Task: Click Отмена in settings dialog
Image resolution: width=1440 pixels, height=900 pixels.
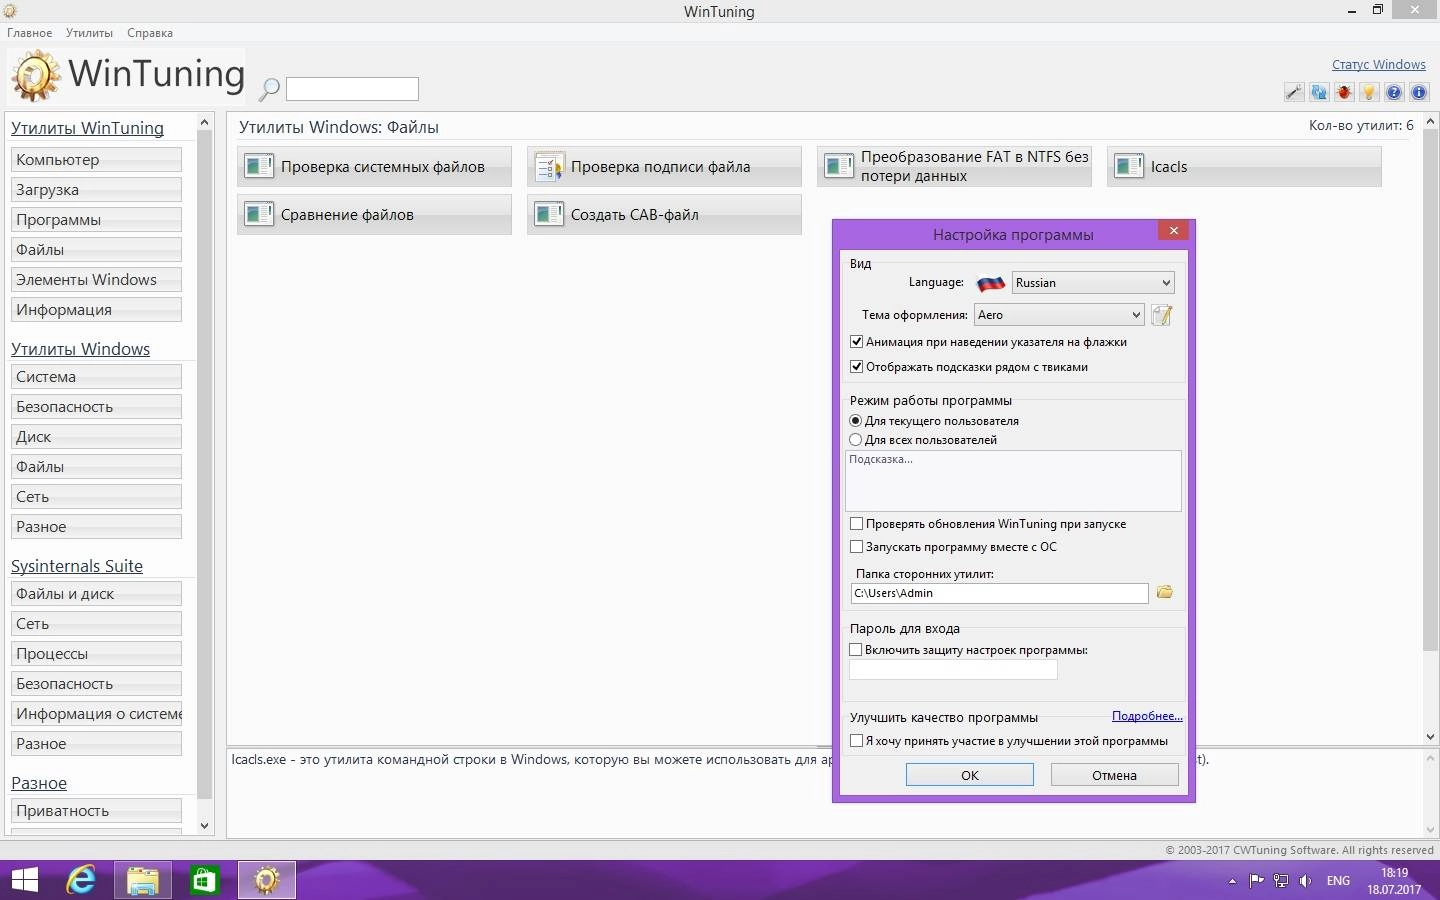Action: coord(1115,775)
